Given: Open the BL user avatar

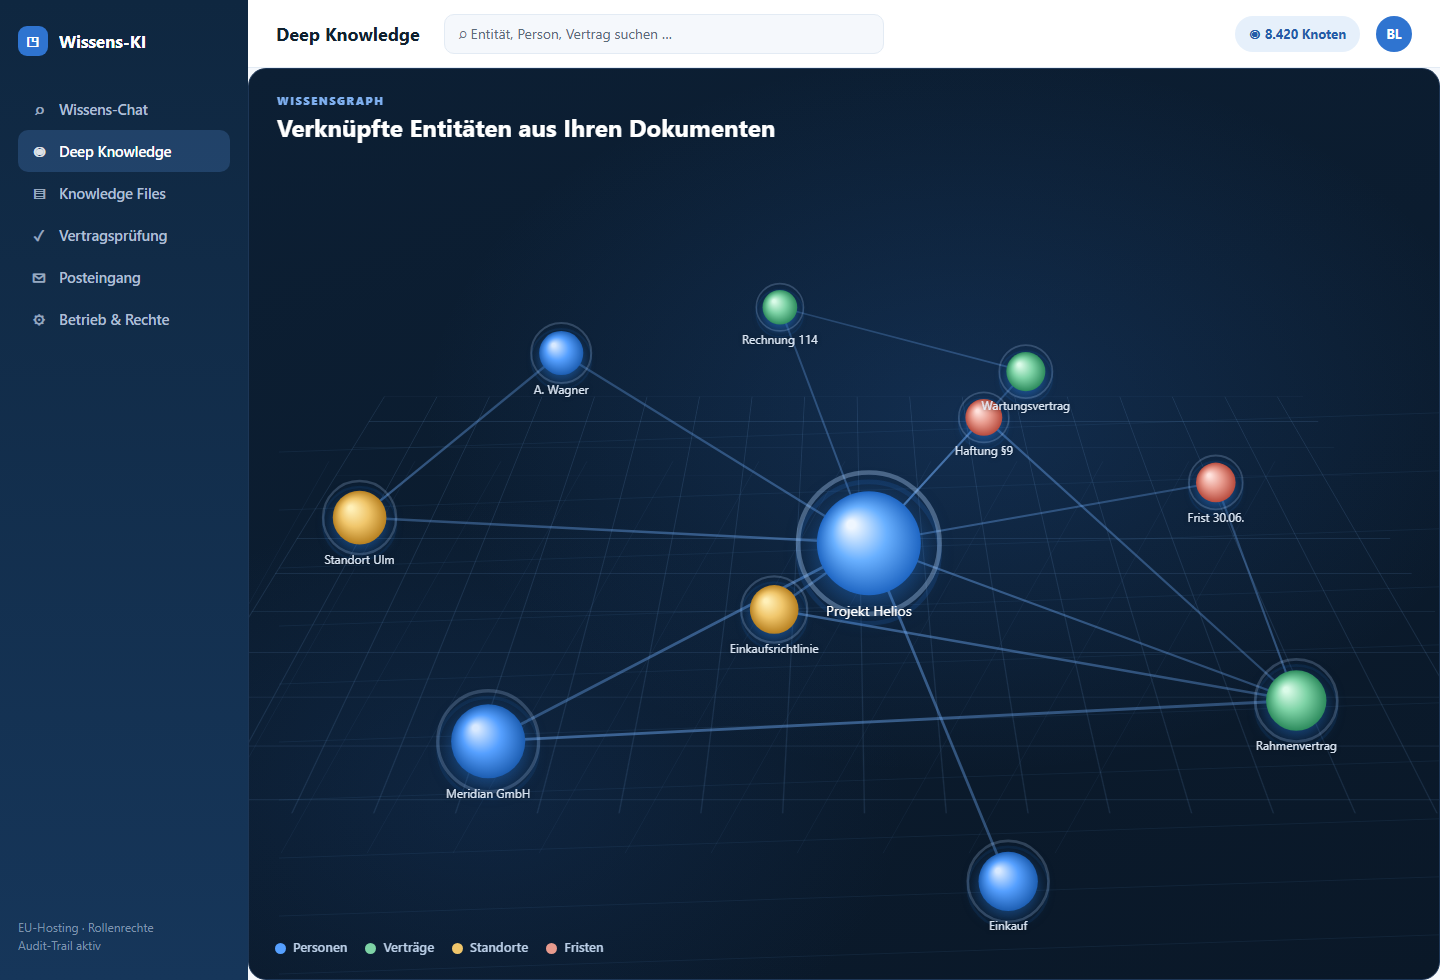Looking at the screenshot, I should click(x=1394, y=34).
